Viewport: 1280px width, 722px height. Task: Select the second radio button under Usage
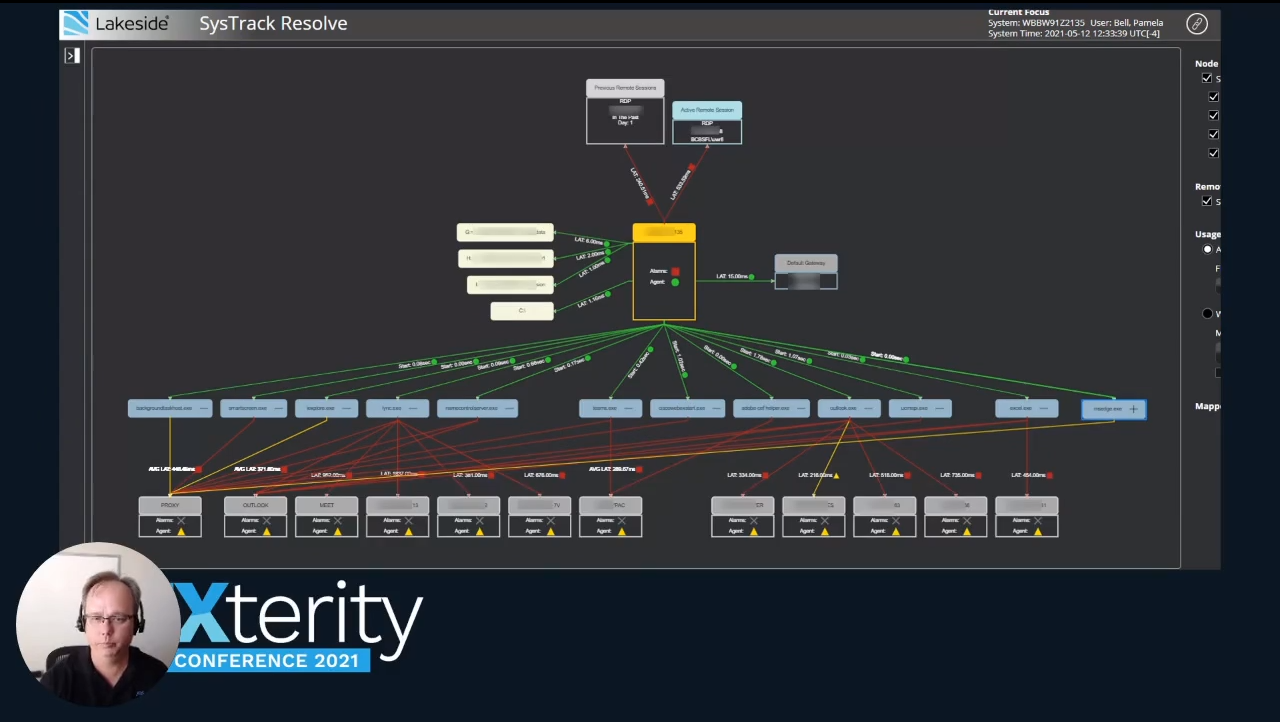1207,314
